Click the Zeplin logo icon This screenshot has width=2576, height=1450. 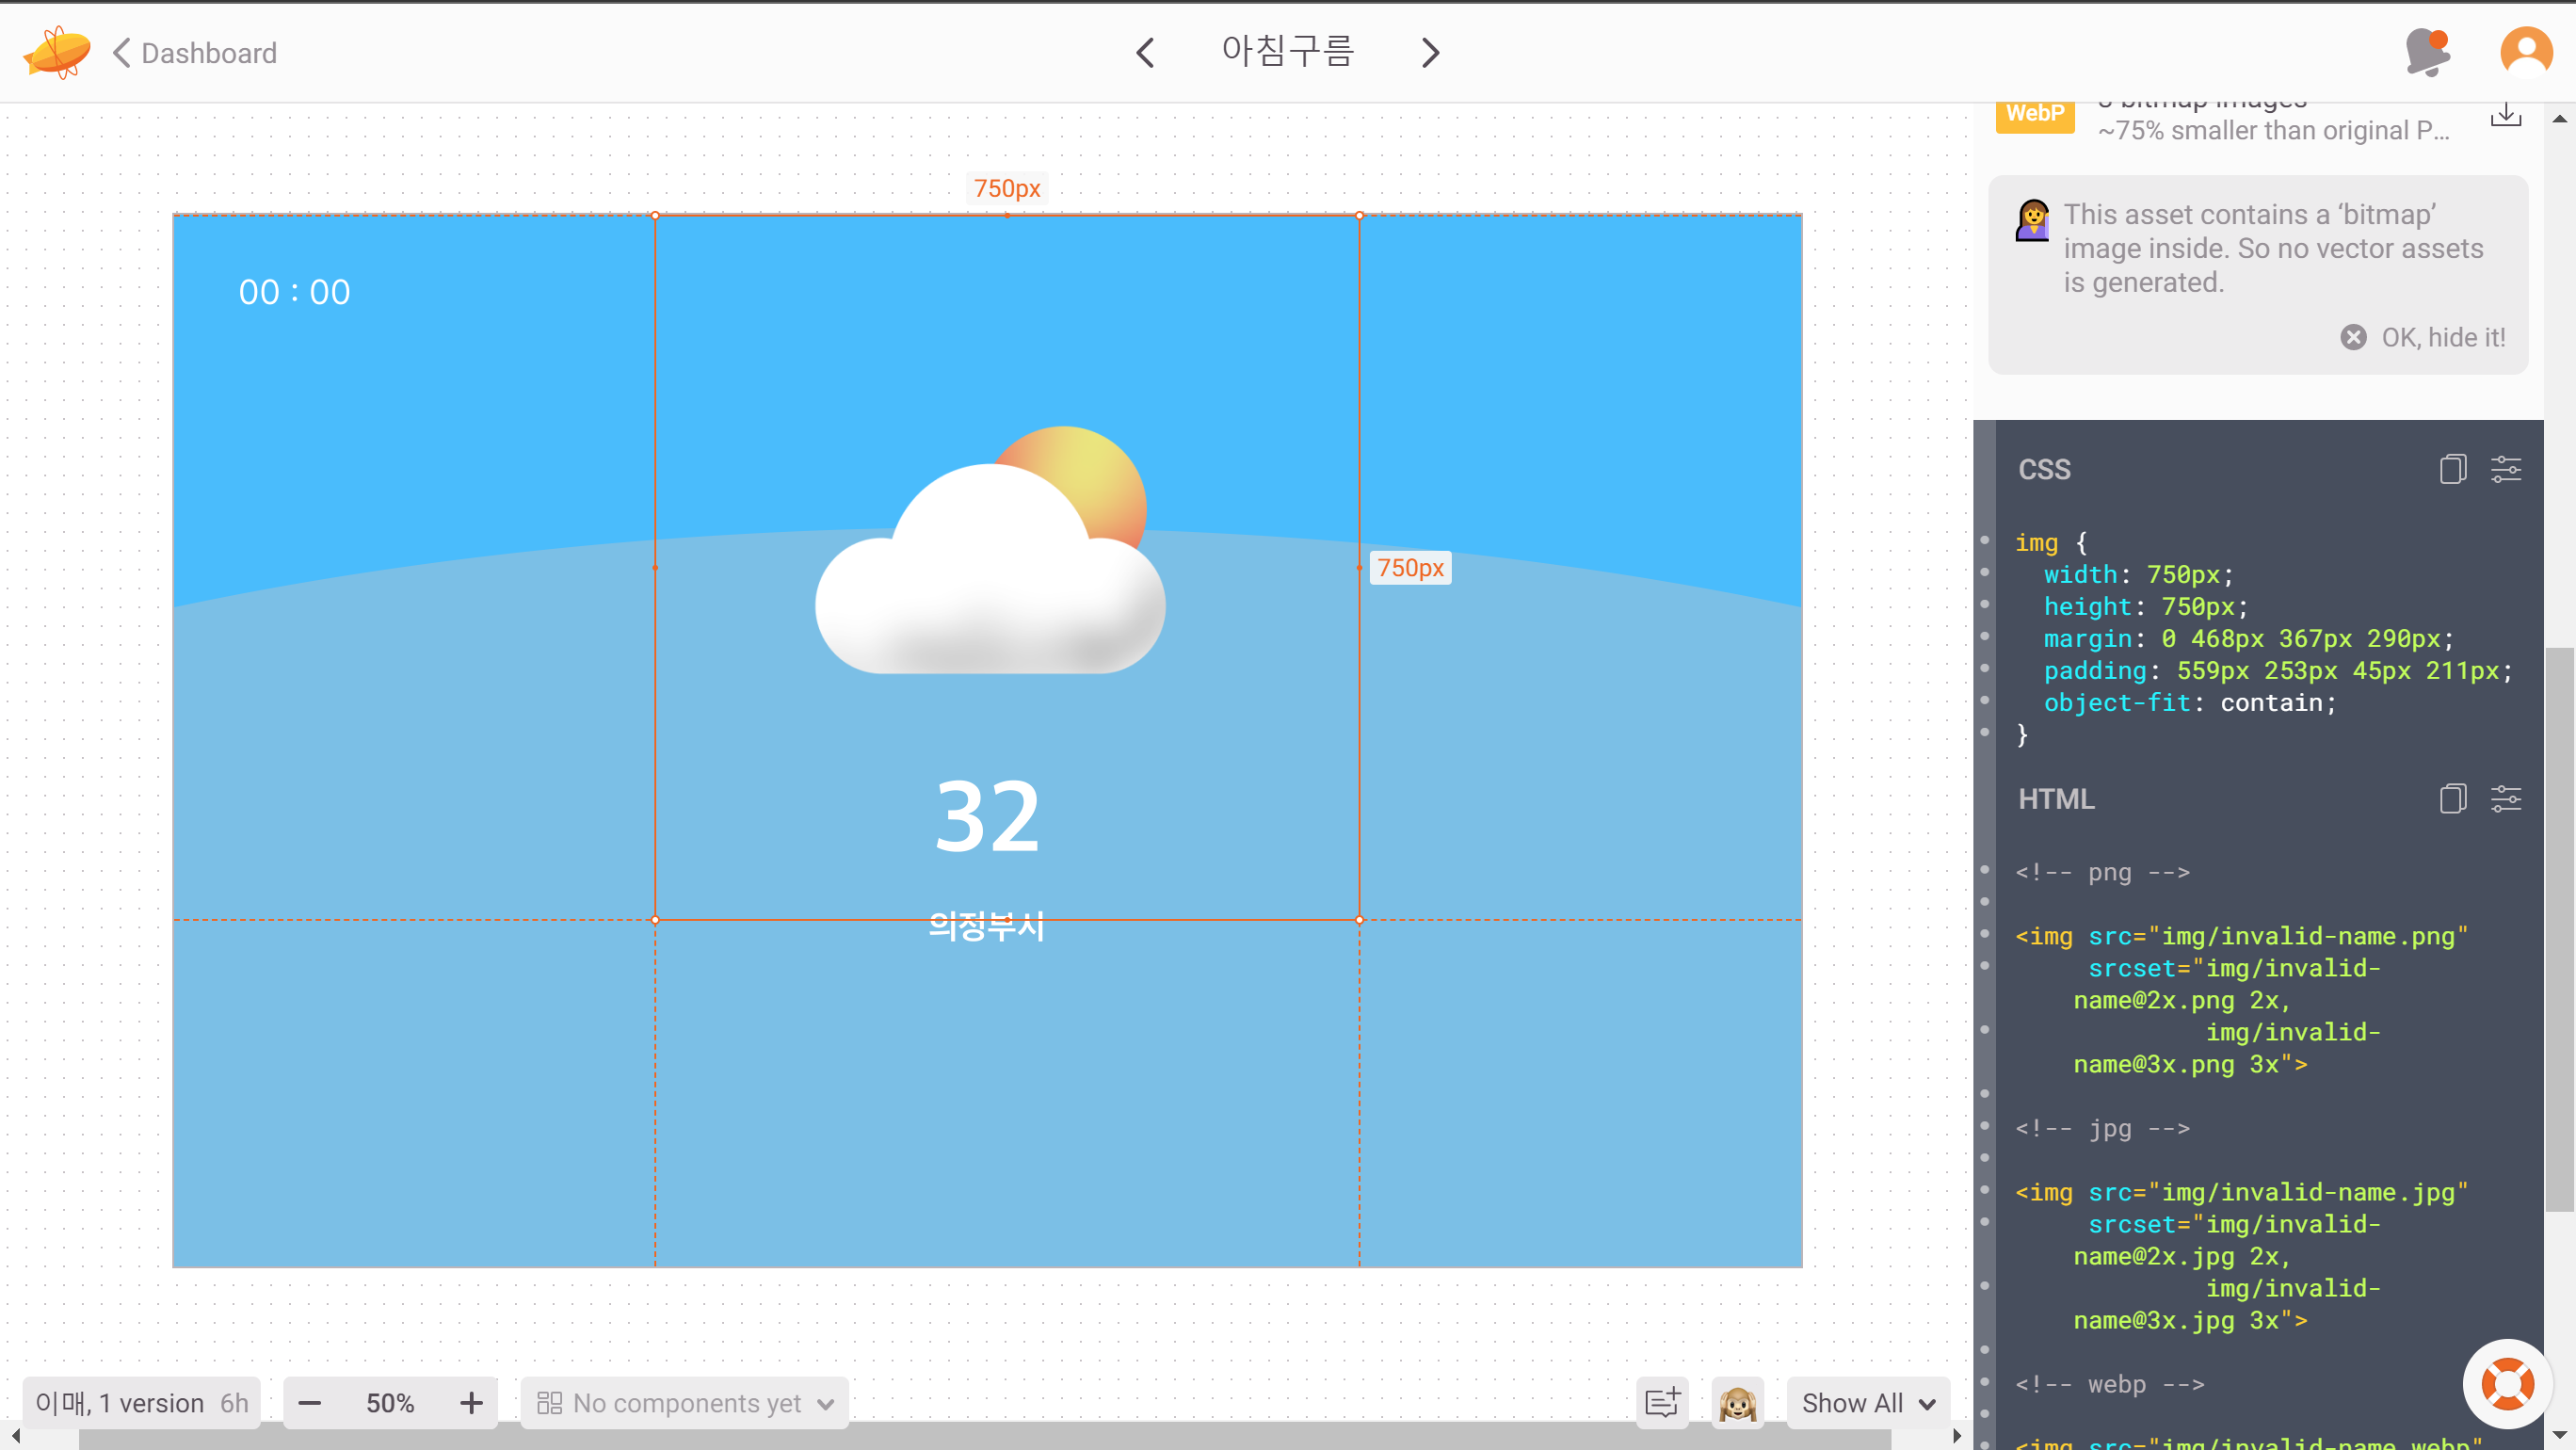point(56,52)
